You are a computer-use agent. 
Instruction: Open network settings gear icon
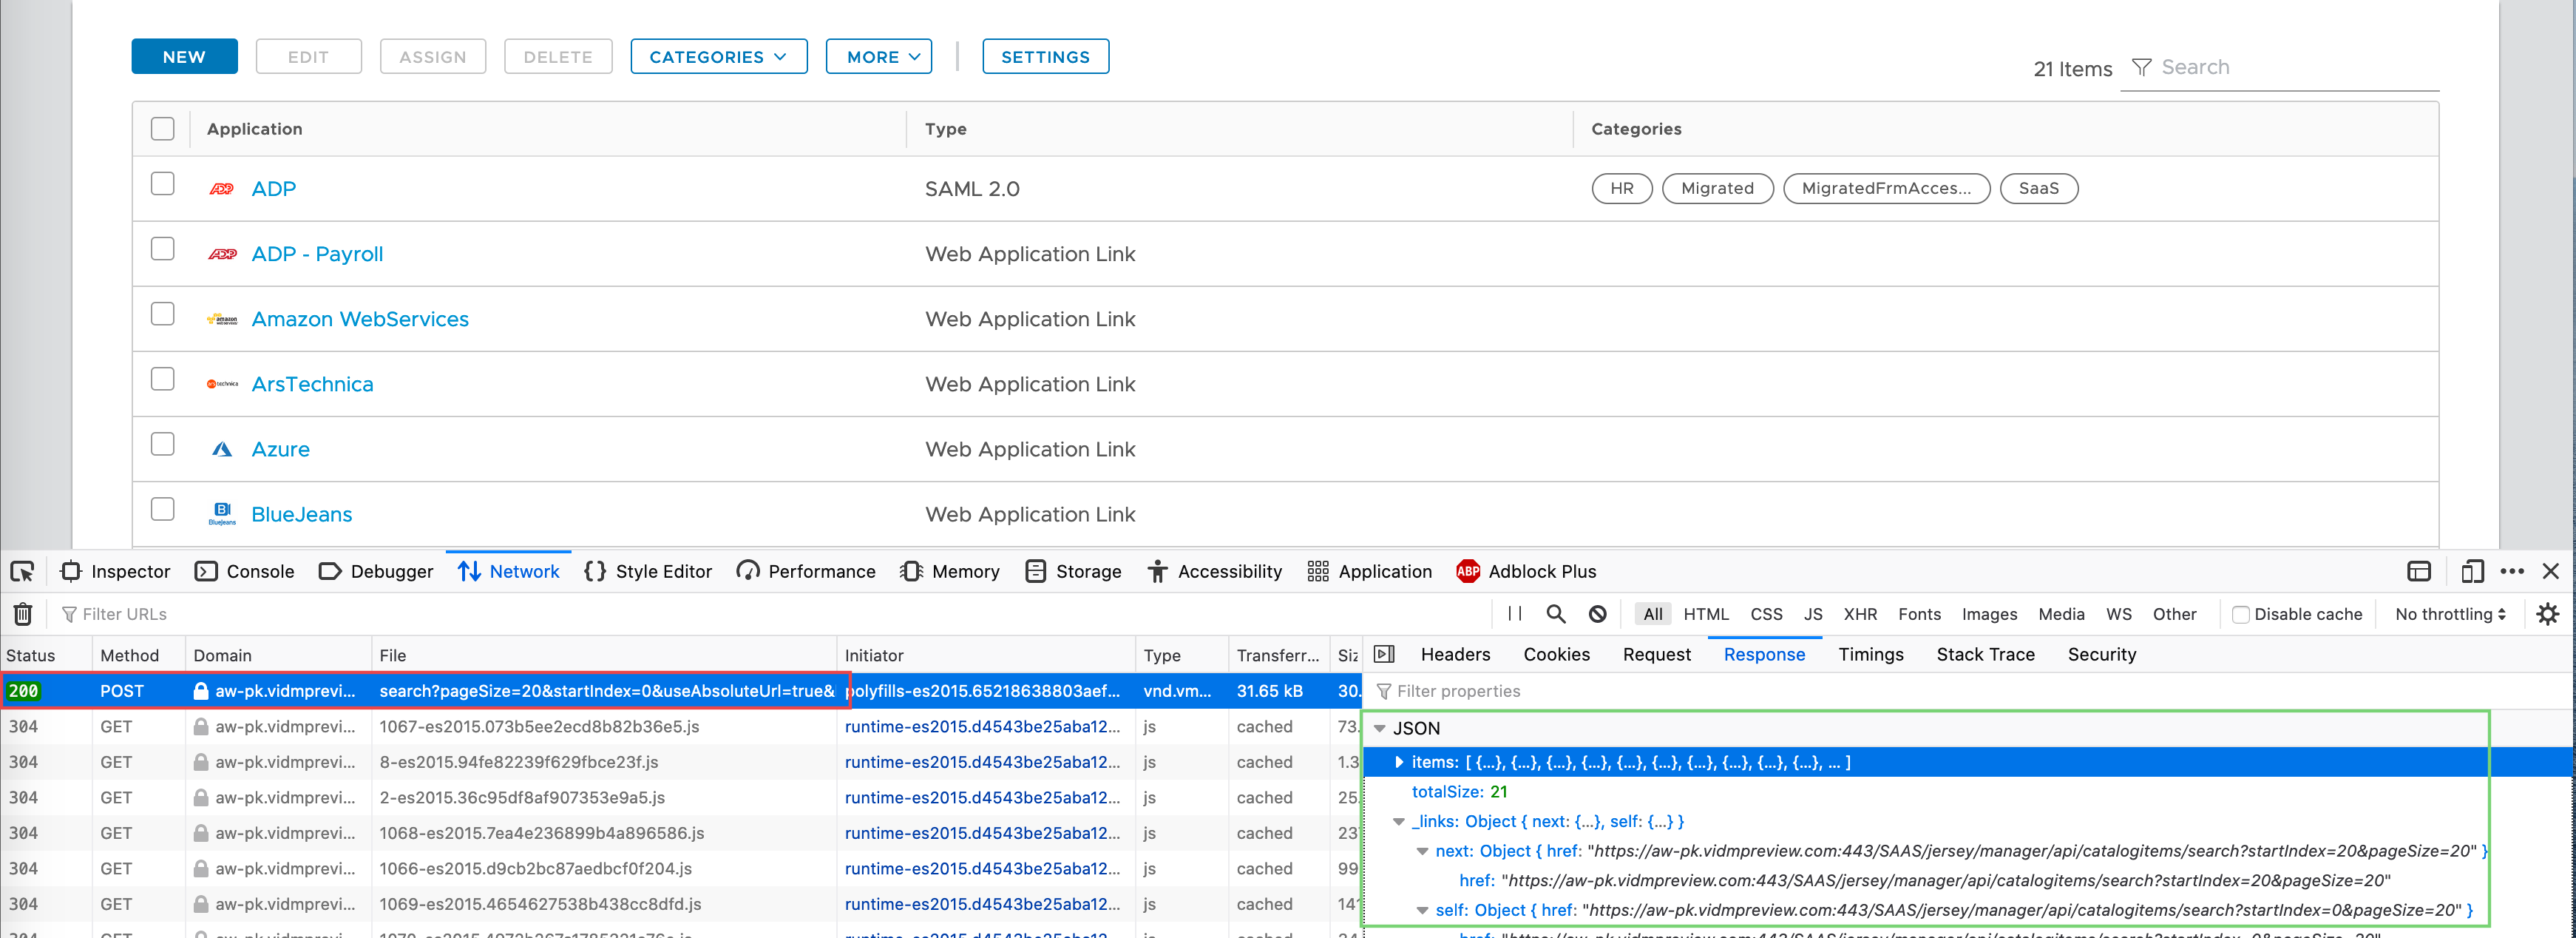pos(2547,614)
